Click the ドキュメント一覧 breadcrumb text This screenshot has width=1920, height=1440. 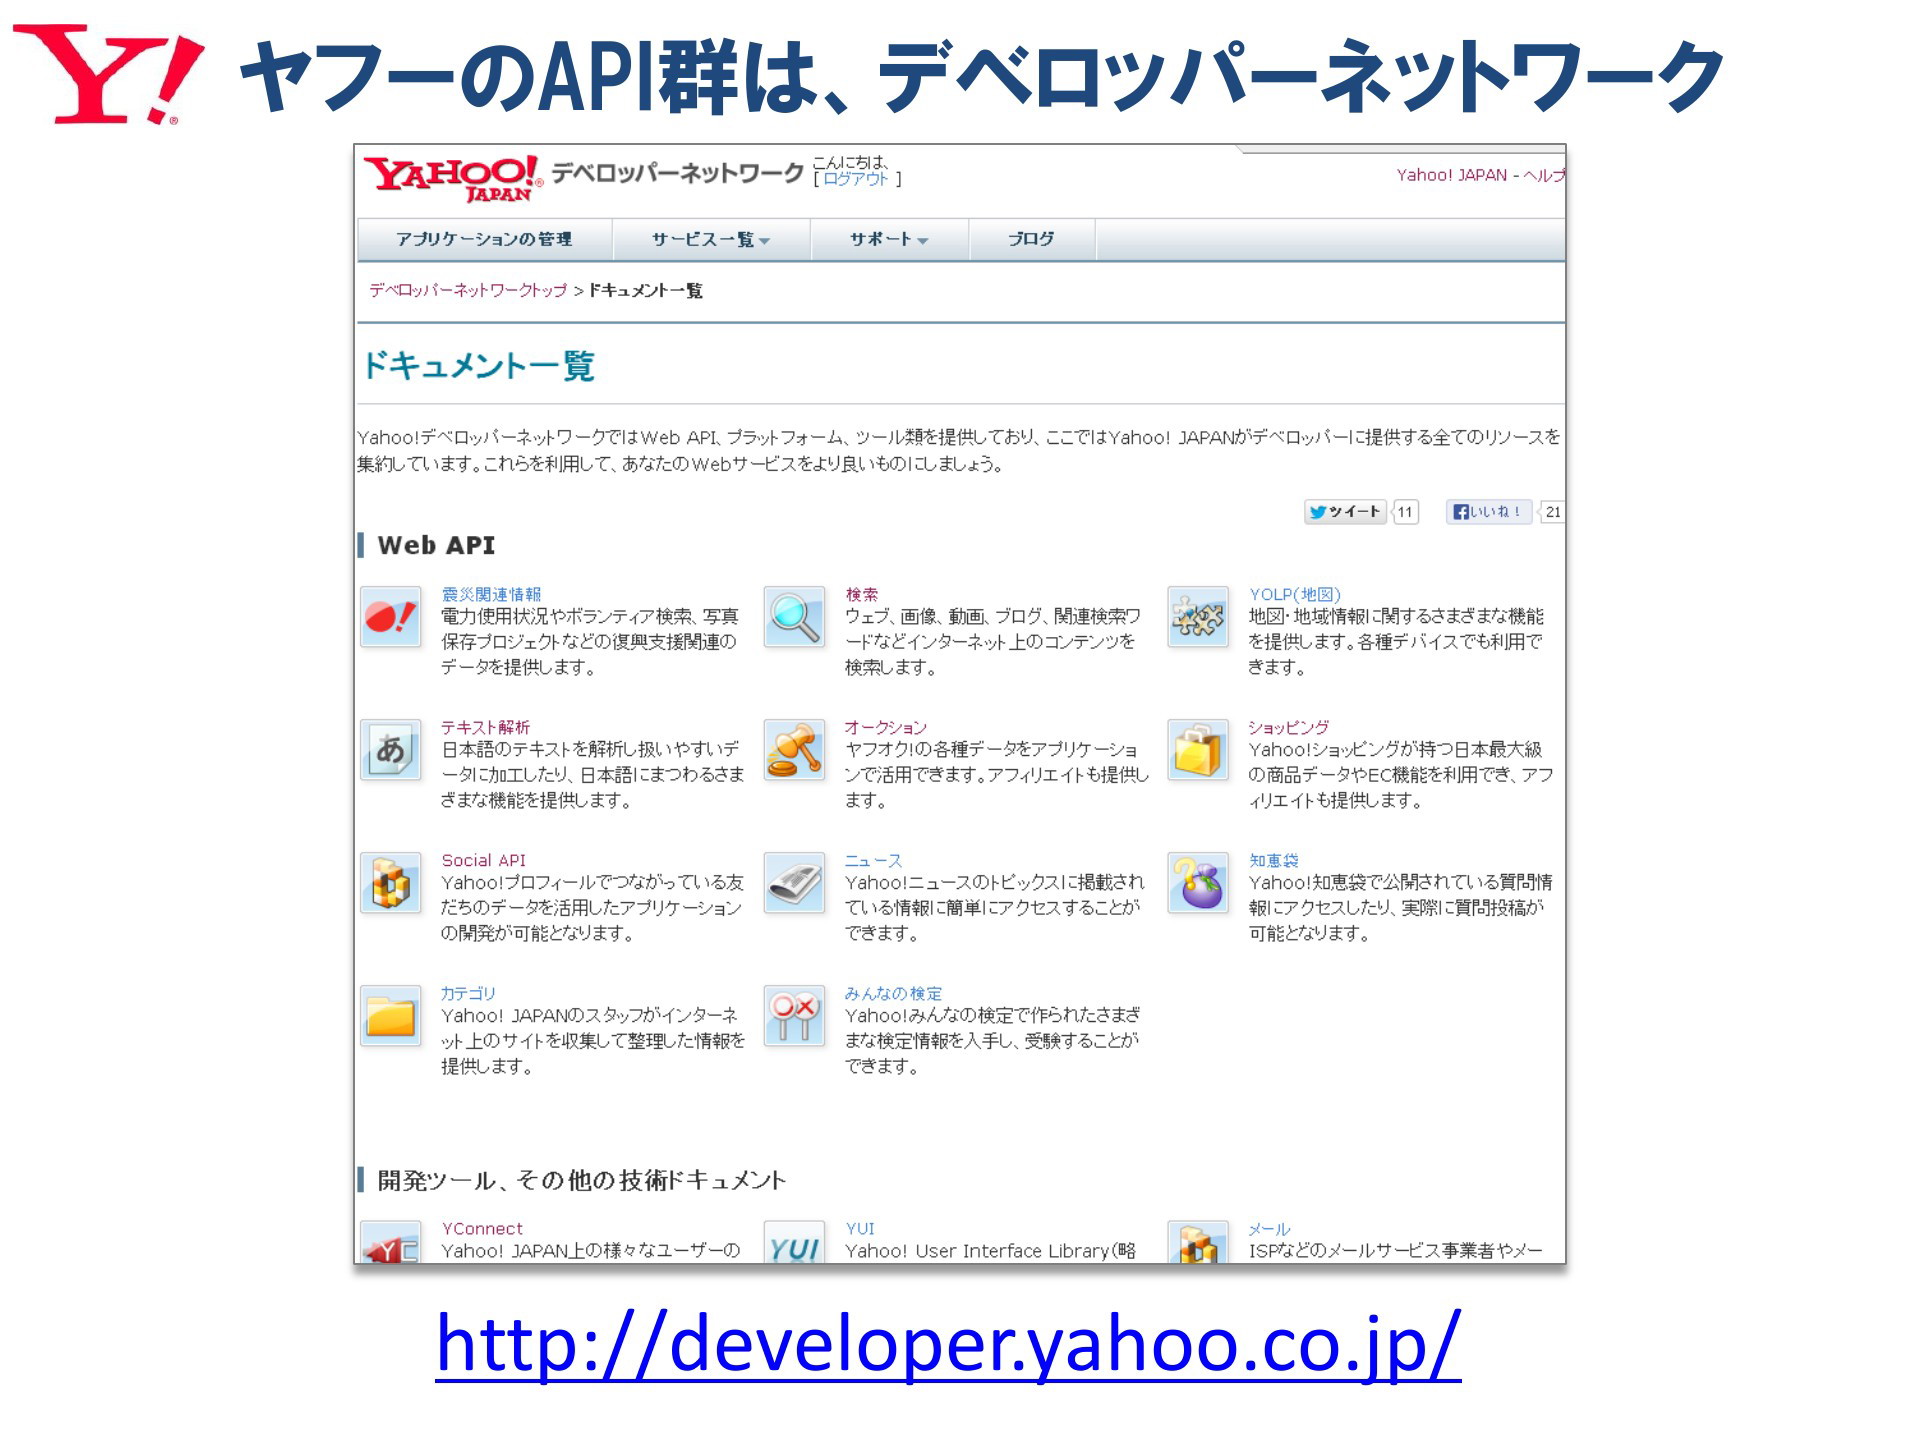(645, 290)
